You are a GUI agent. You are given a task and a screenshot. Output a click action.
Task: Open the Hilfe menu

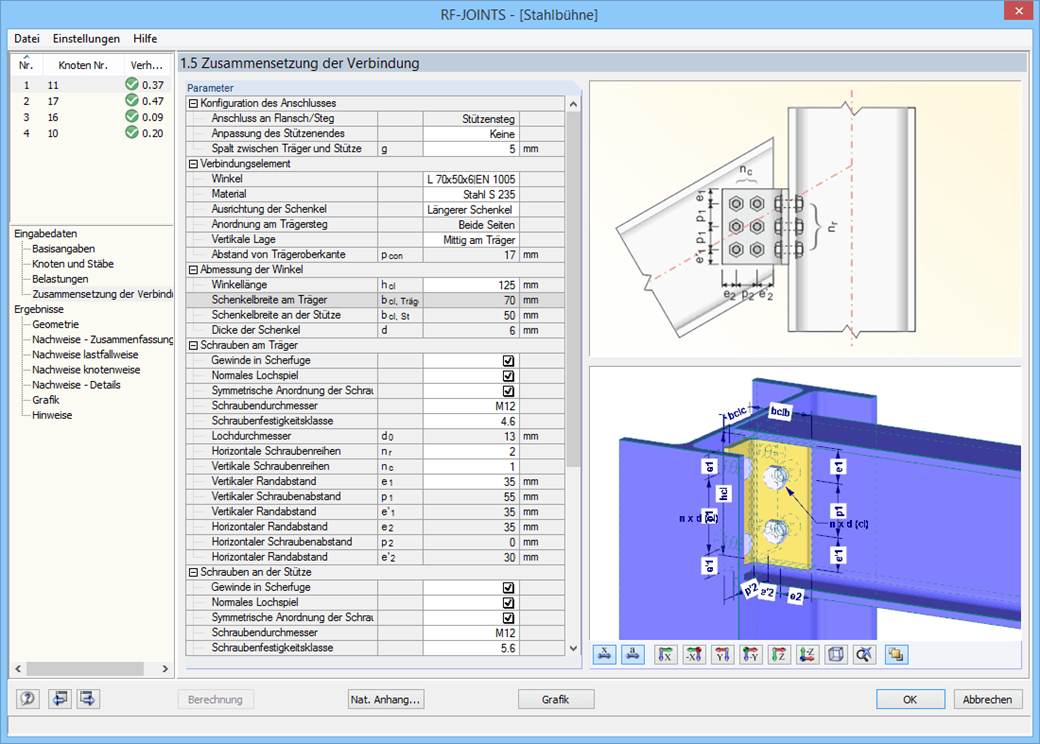[145, 38]
